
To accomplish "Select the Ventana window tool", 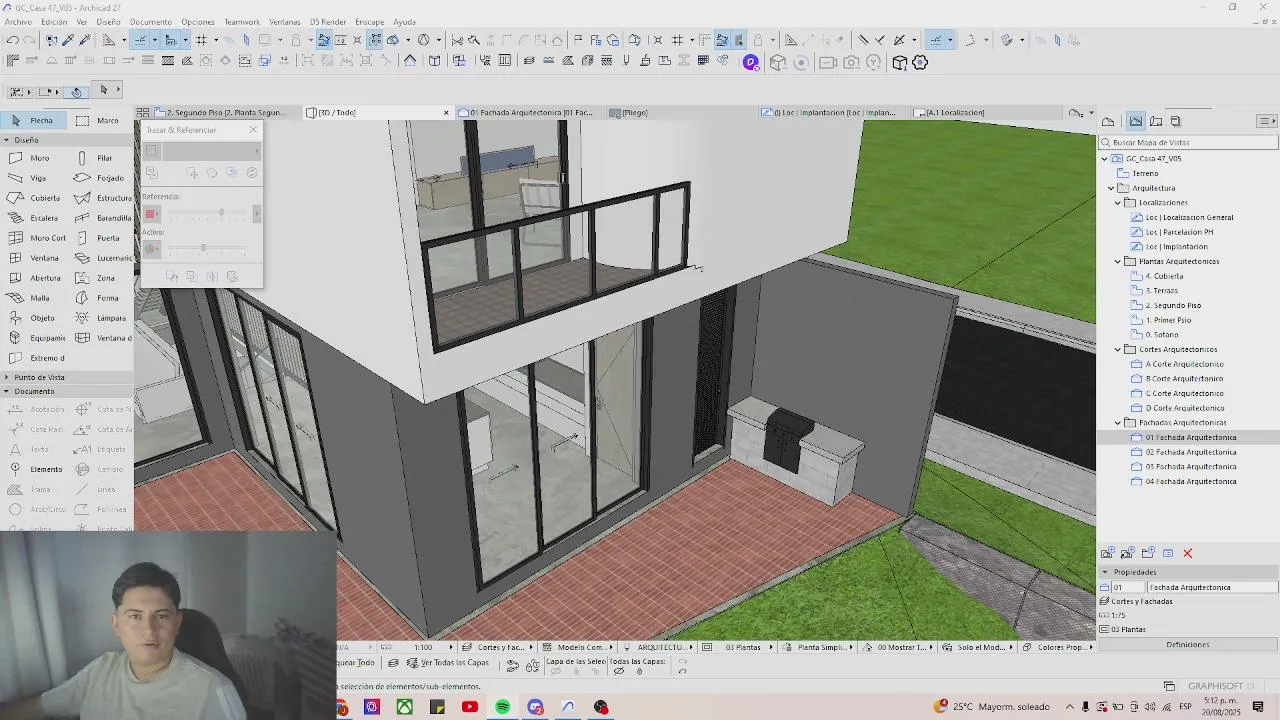I will (34, 258).
